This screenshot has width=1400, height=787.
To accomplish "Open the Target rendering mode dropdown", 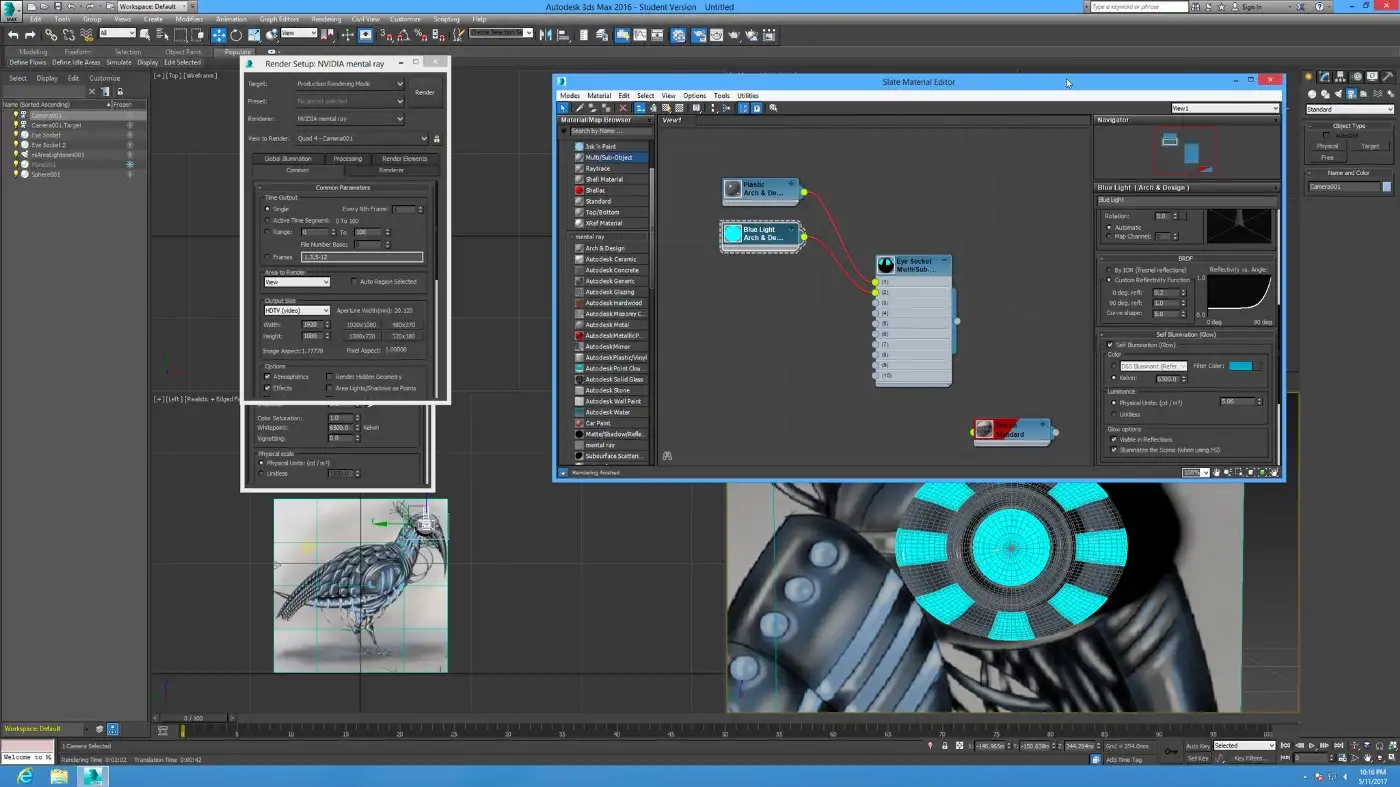I will point(349,84).
